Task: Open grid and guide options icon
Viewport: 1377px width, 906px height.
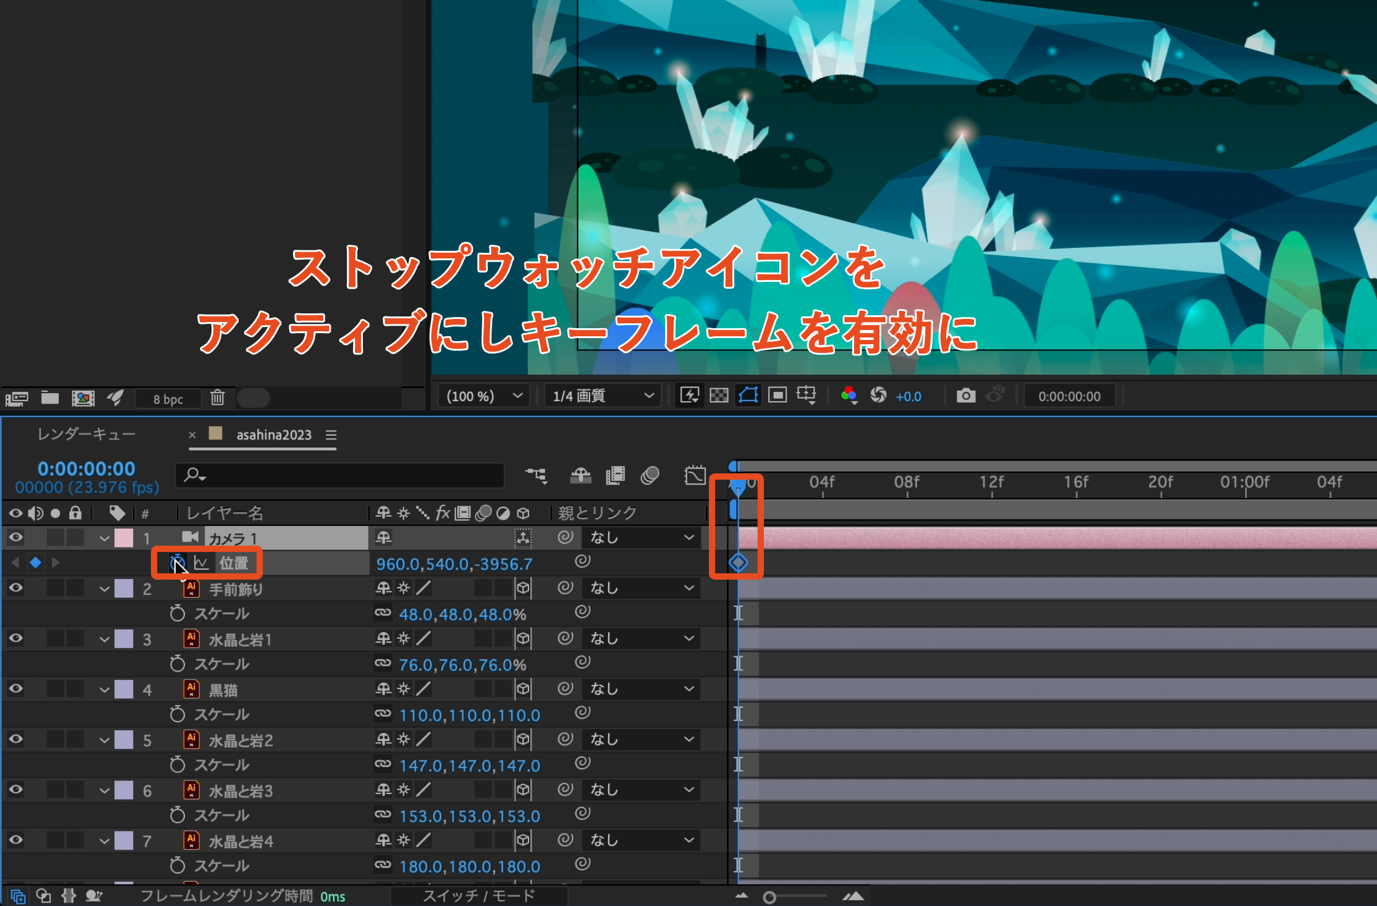Action: click(806, 396)
